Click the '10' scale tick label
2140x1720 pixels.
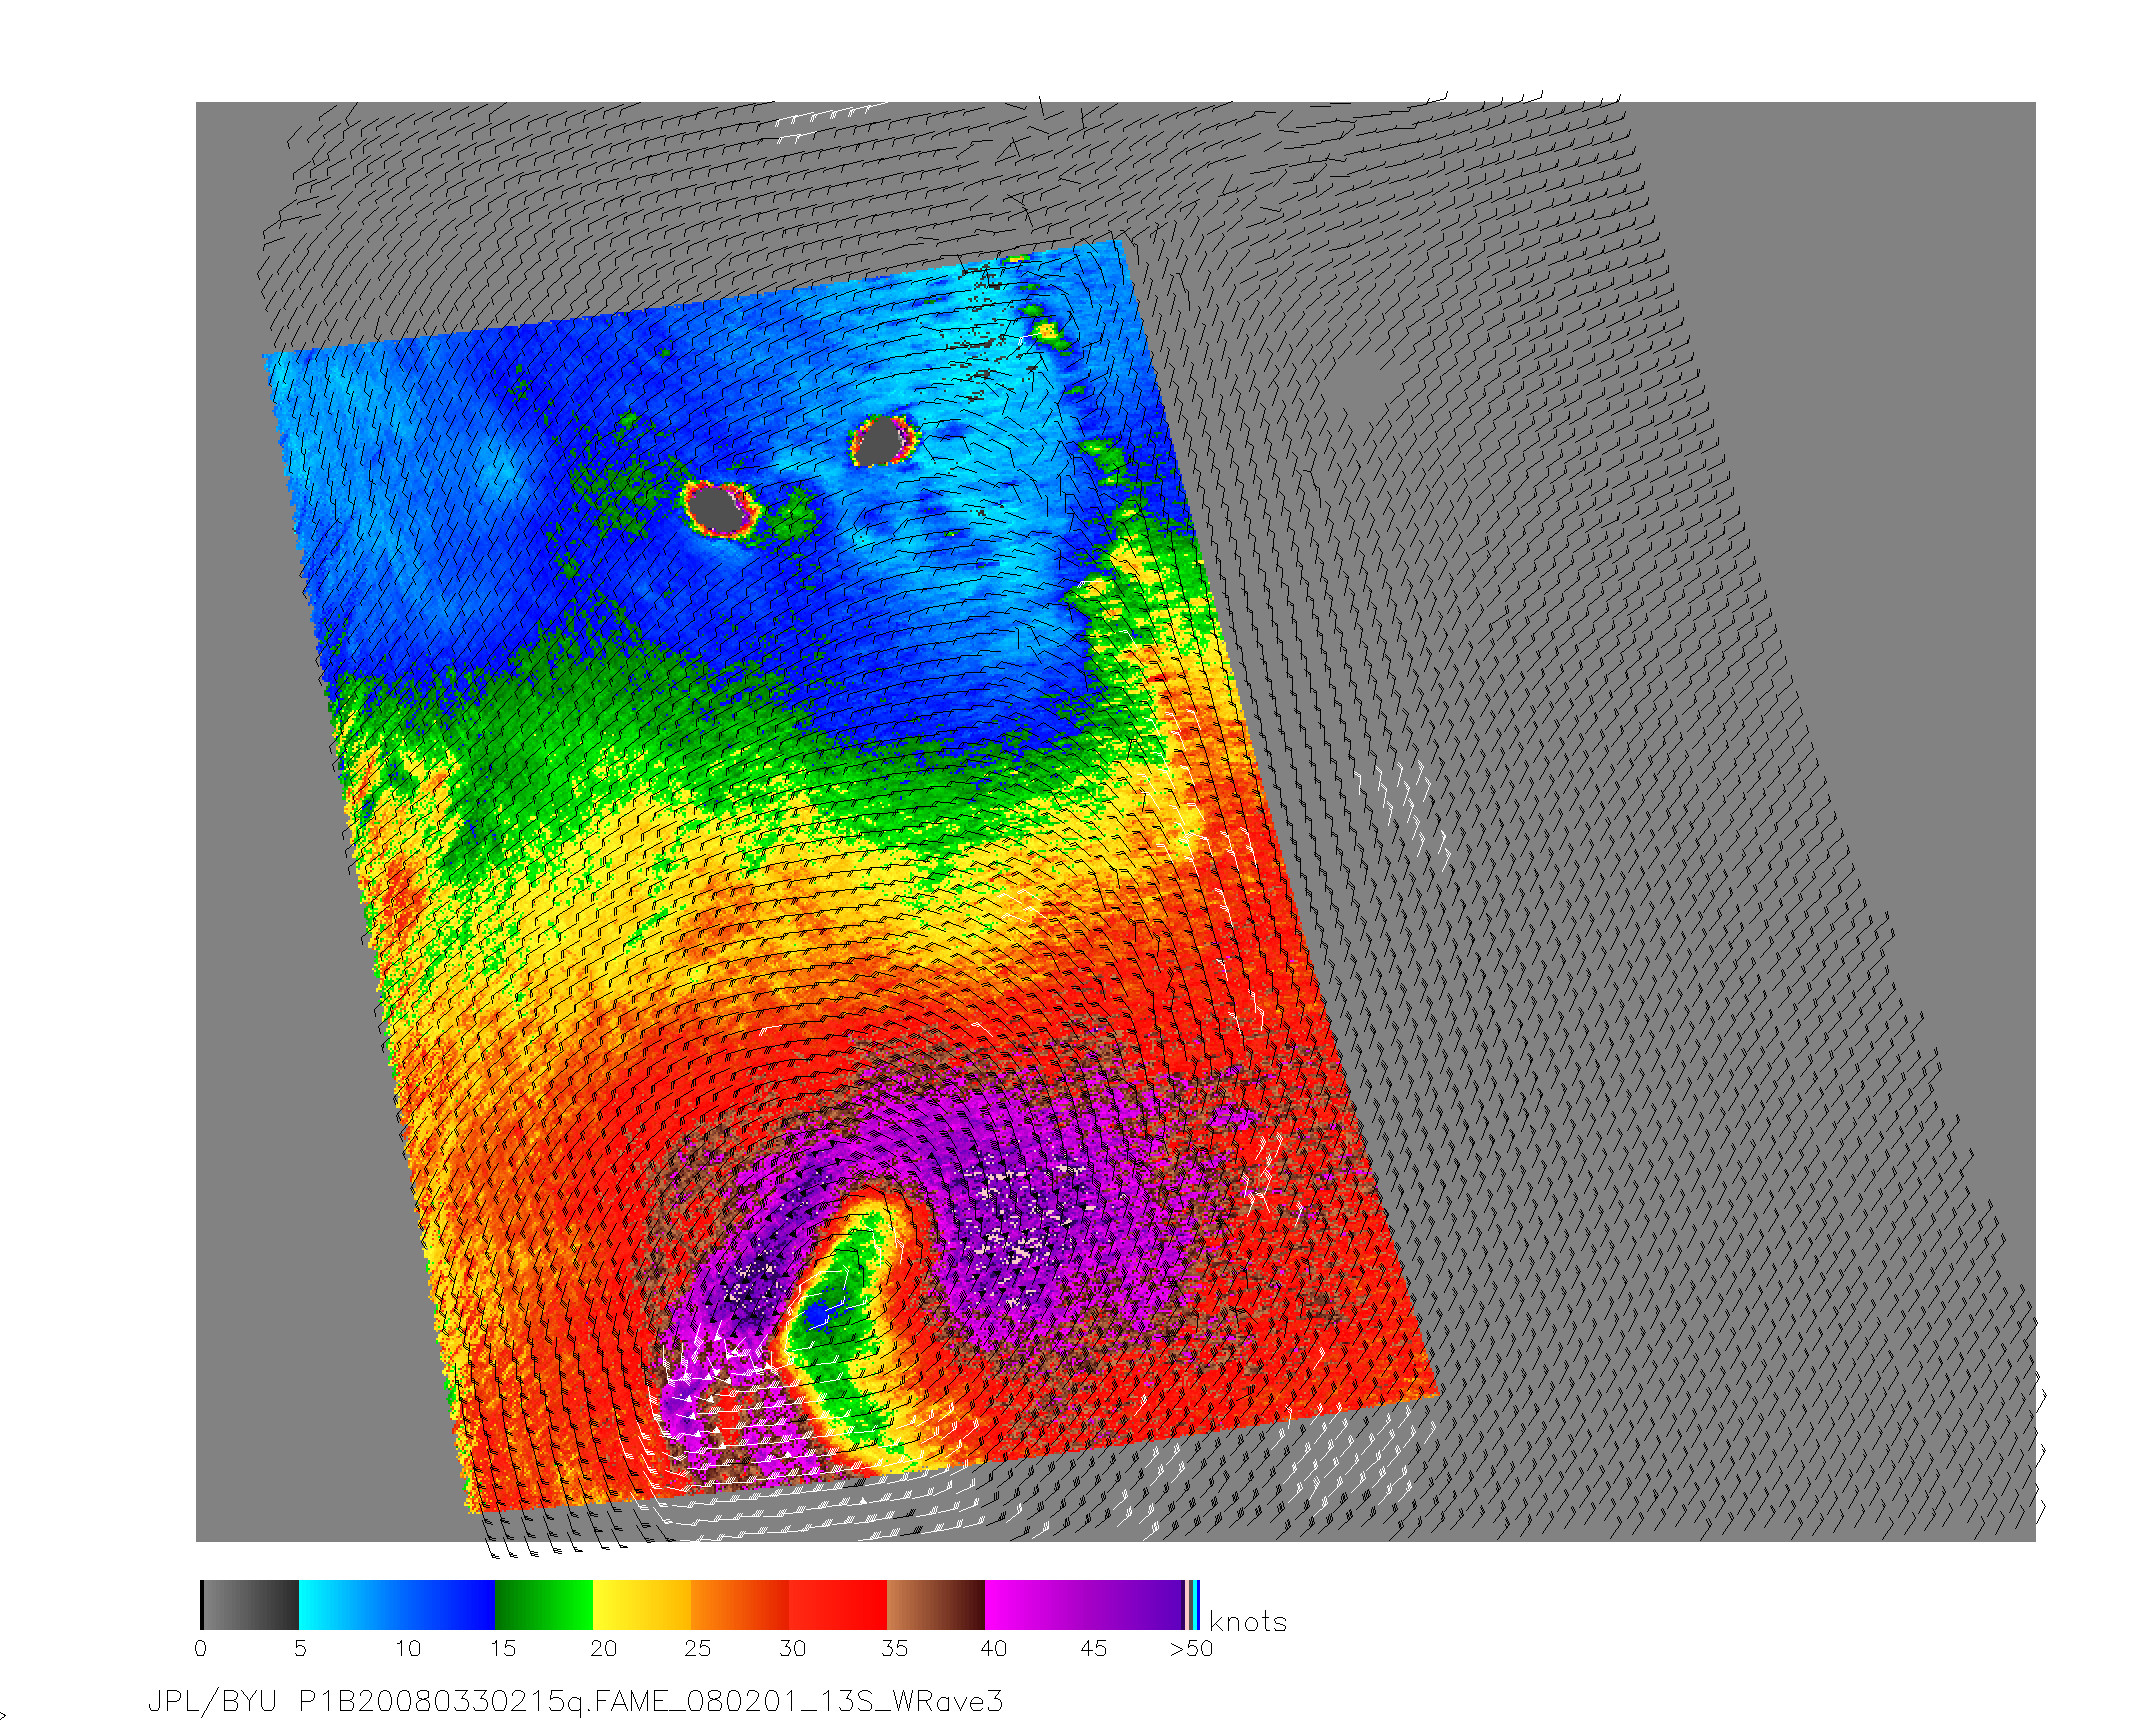[x=408, y=1649]
